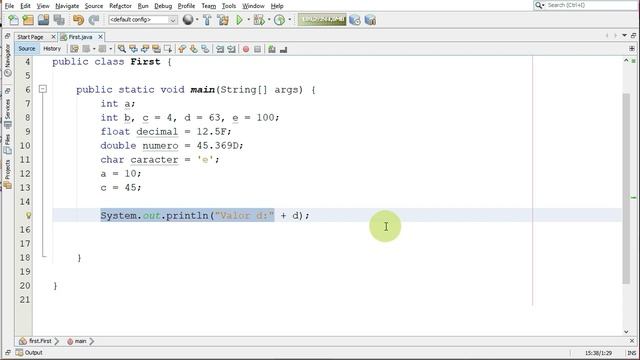Click the last profiler cube icon
640x360 pixels.
point(370,20)
